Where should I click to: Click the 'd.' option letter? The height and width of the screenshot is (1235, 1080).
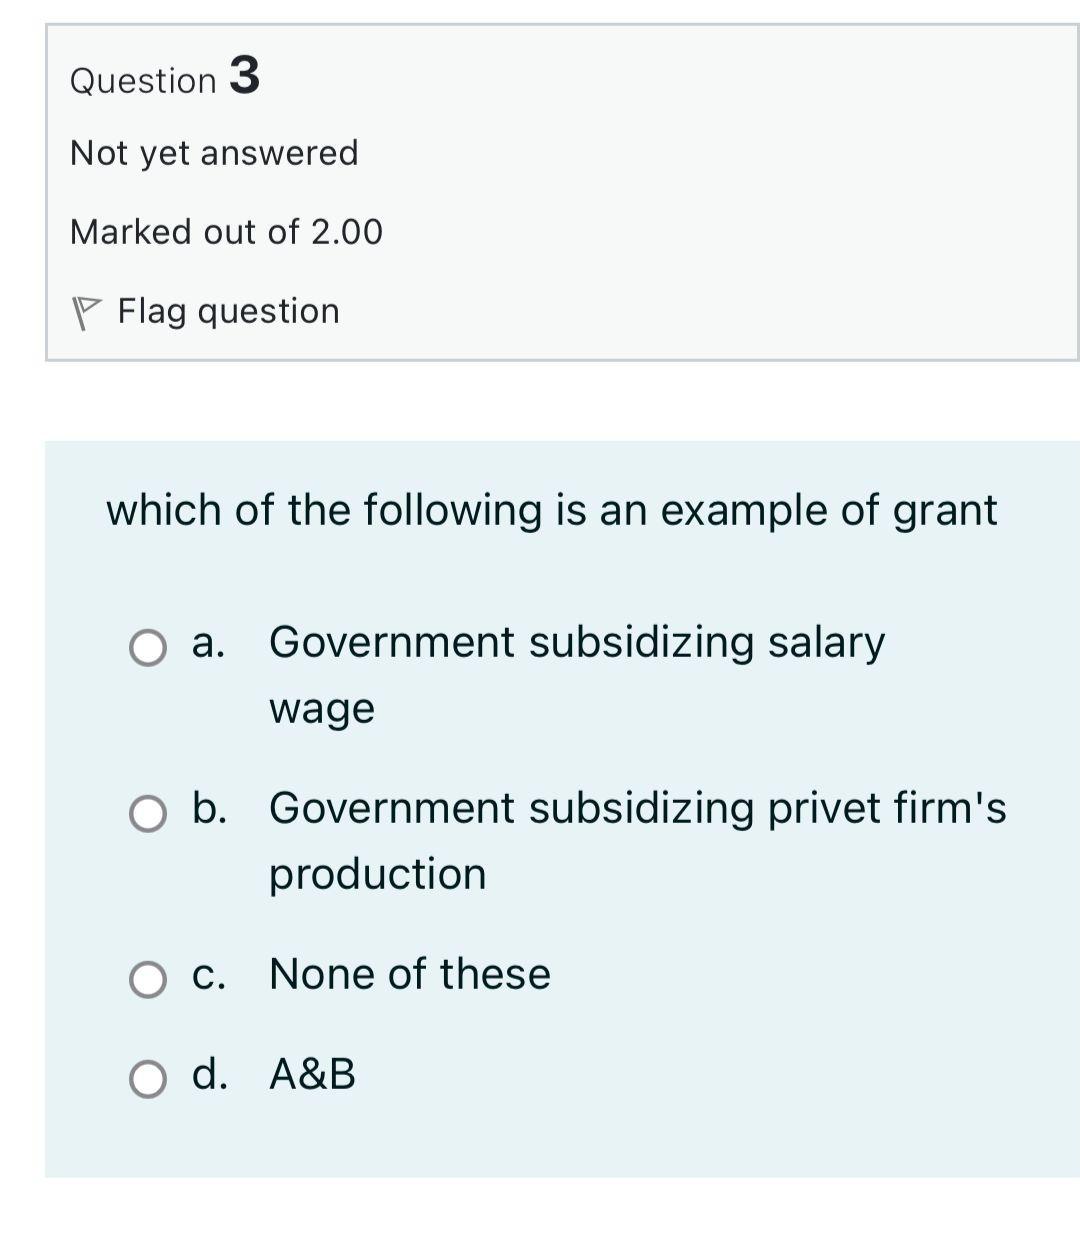209,1074
